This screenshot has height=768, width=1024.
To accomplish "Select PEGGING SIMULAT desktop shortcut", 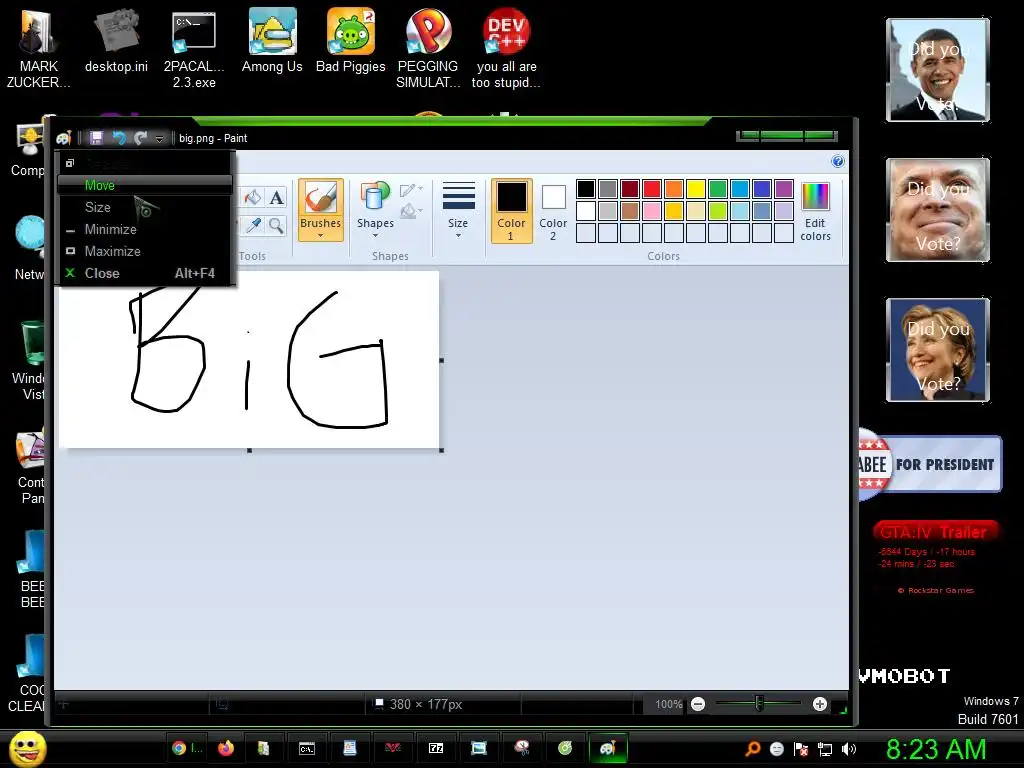I will click(x=428, y=49).
